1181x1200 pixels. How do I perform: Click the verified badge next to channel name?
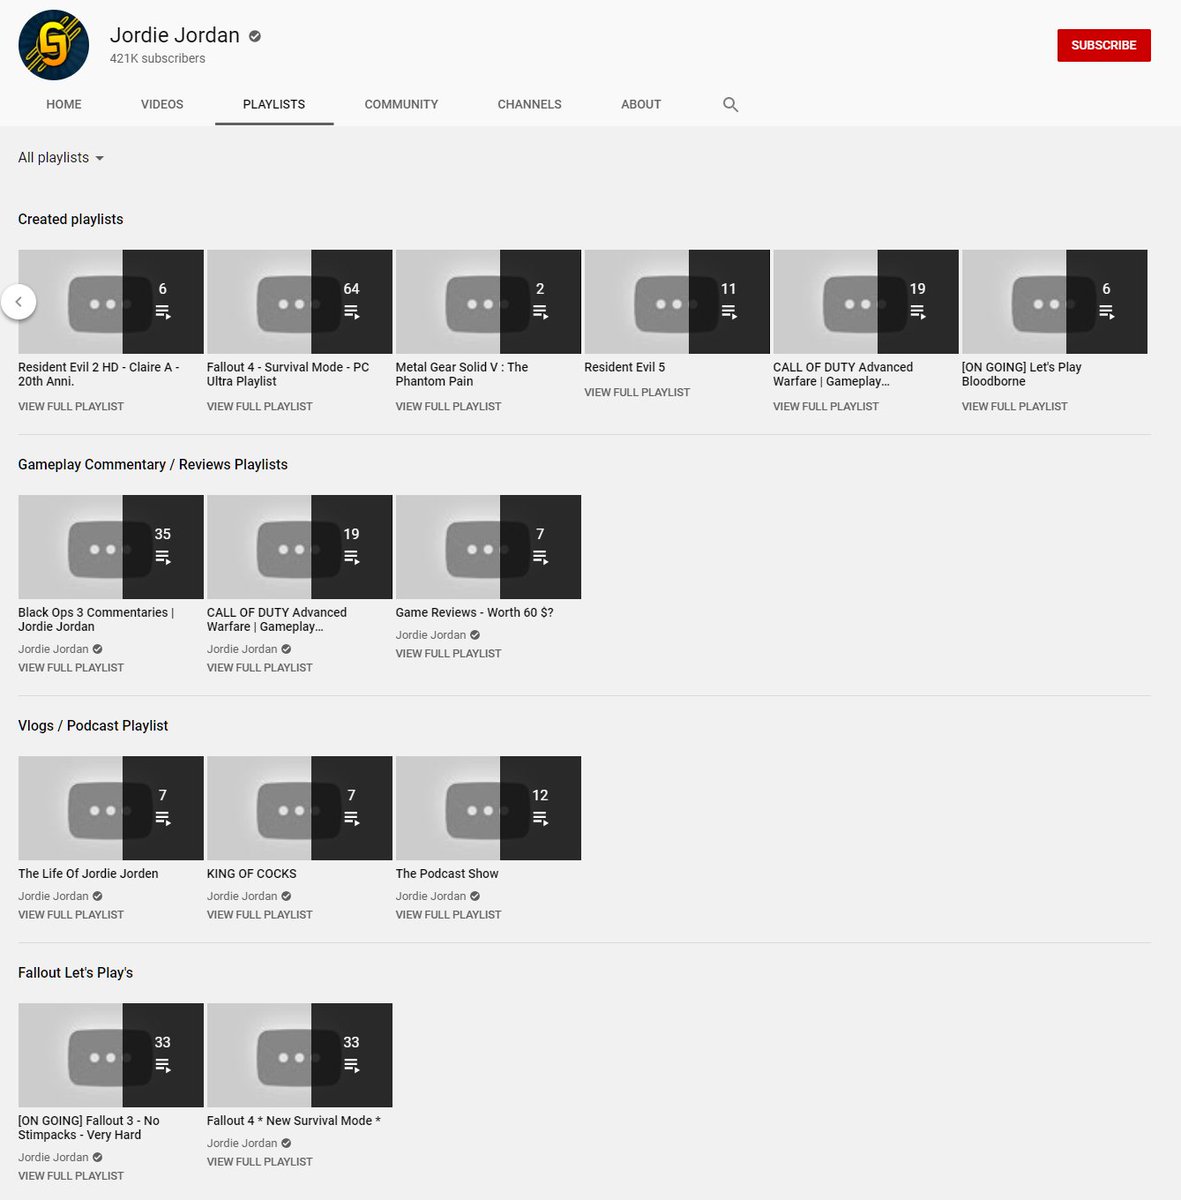tap(253, 35)
